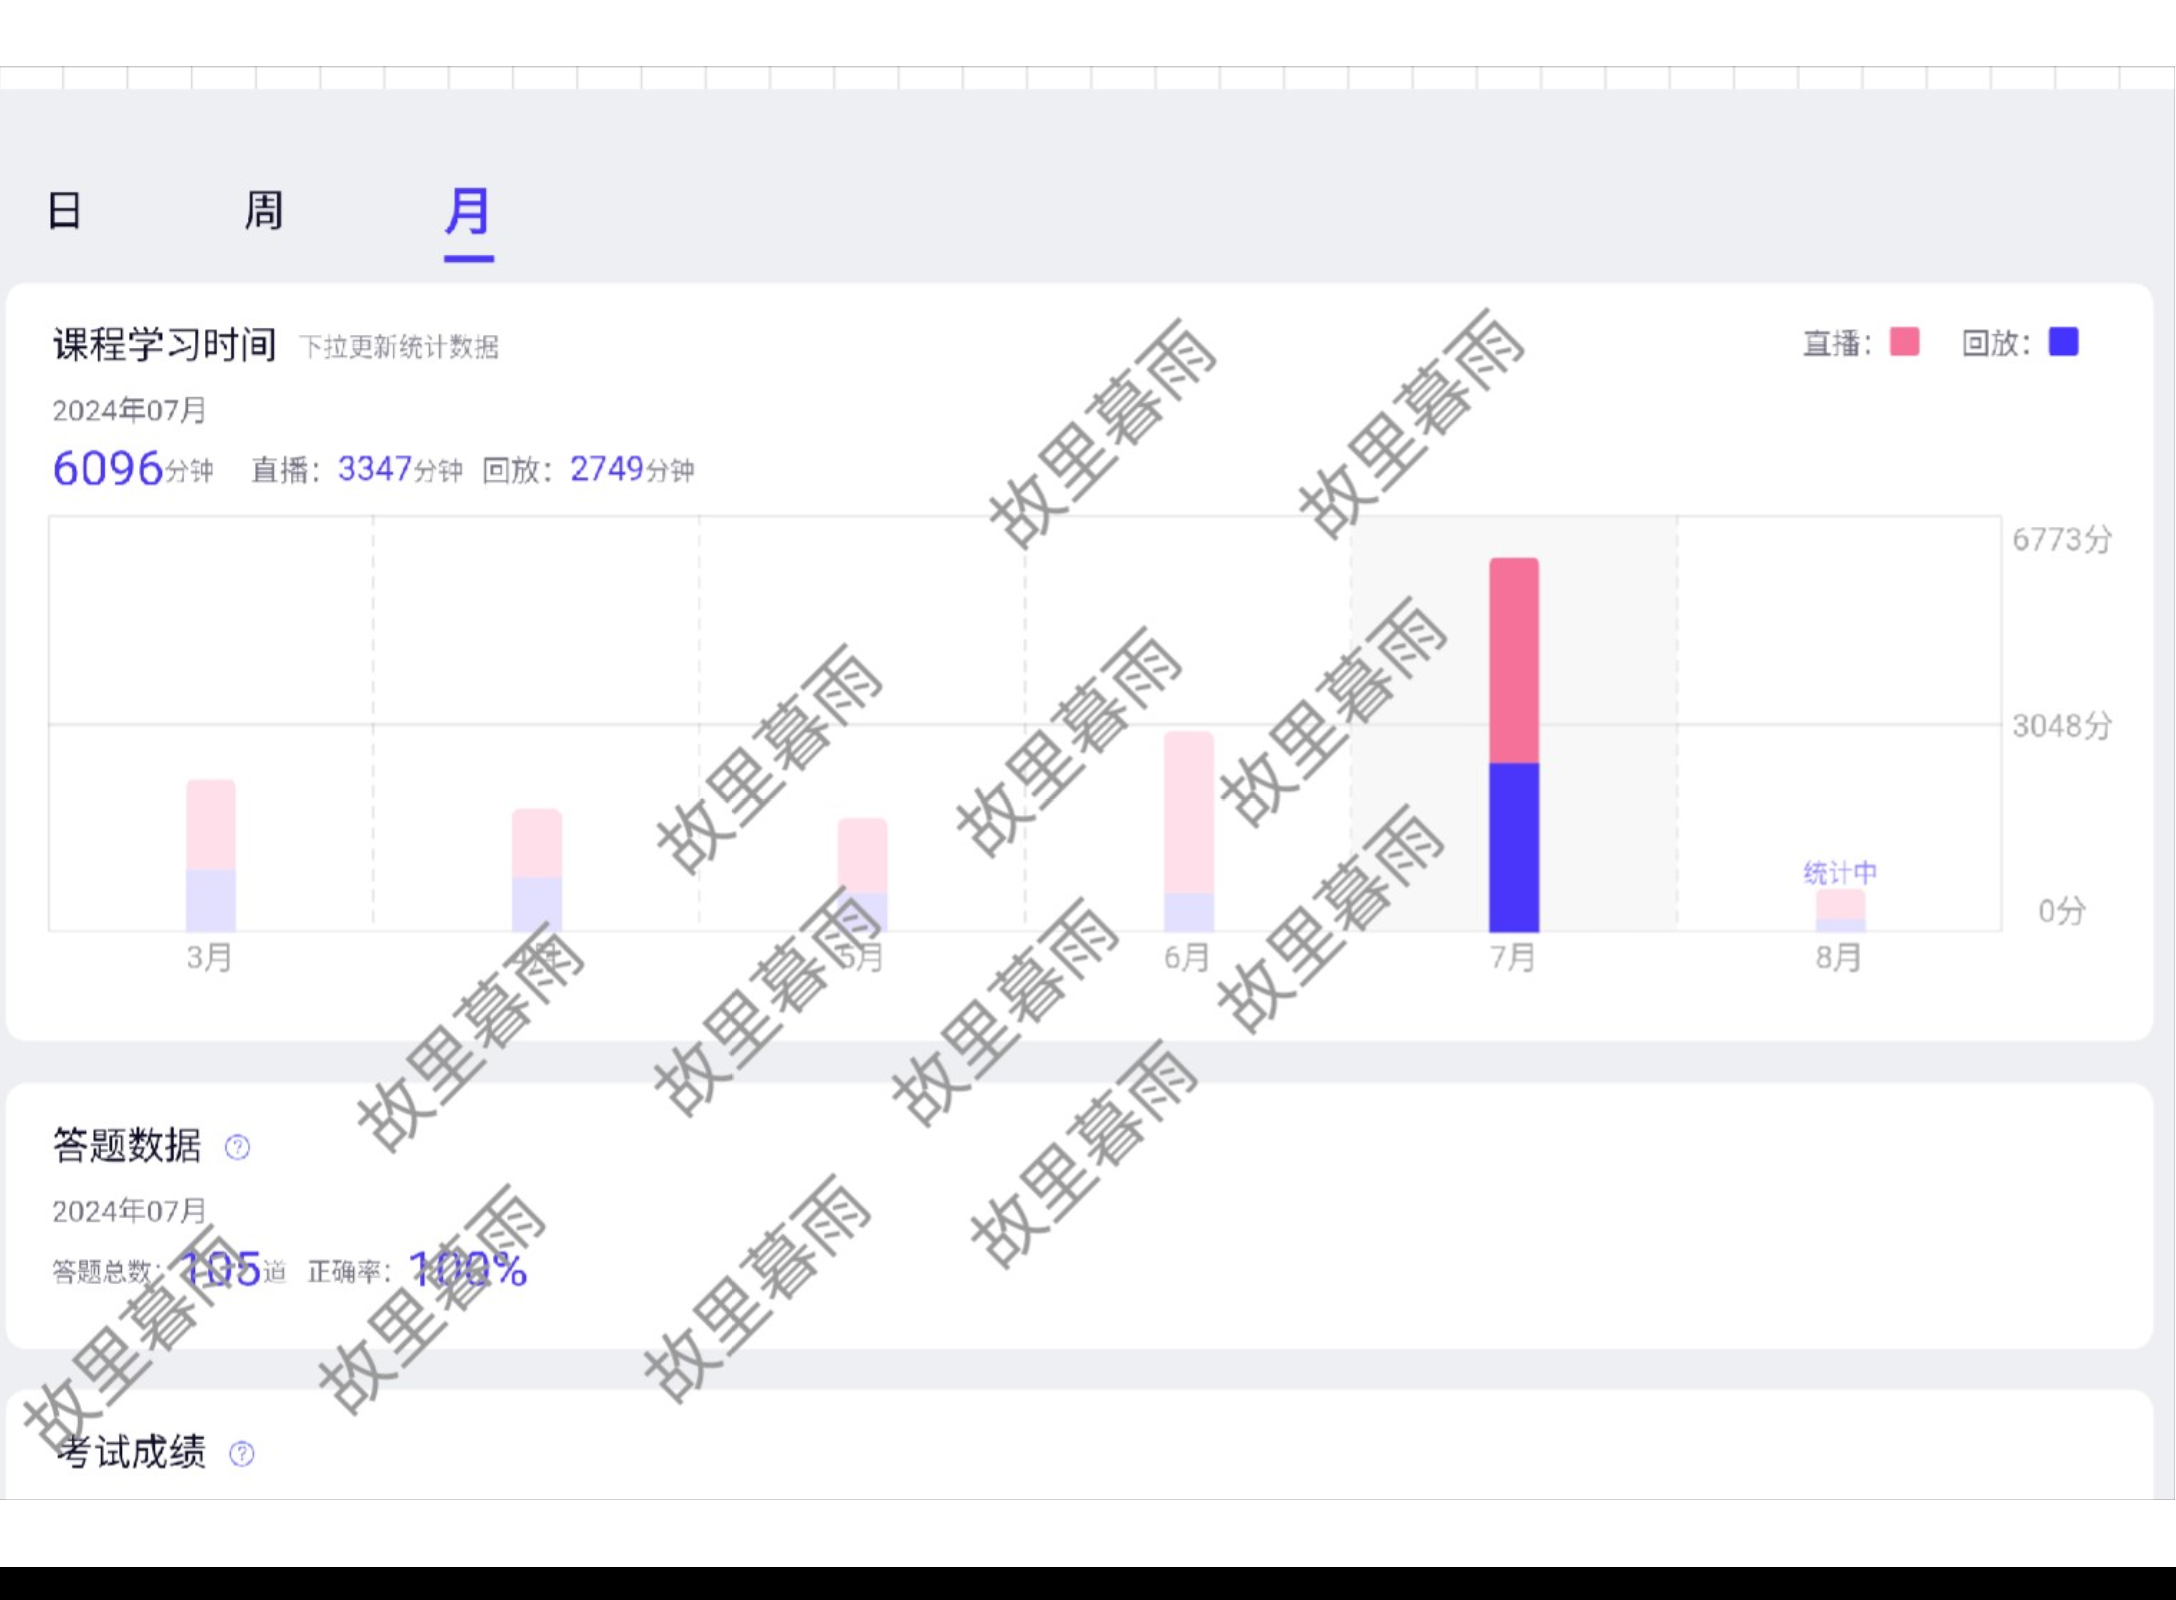Click the 2024年07月 date under 课程学习时间
The image size is (2176, 1600).
click(x=129, y=410)
